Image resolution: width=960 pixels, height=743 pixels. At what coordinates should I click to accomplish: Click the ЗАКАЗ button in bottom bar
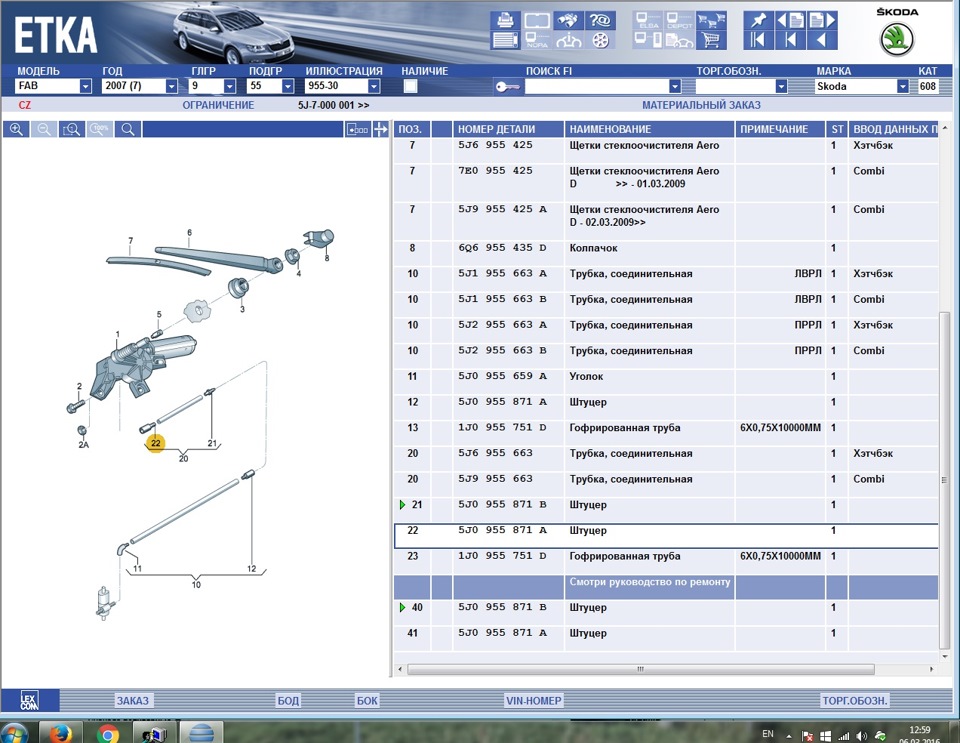click(x=133, y=700)
